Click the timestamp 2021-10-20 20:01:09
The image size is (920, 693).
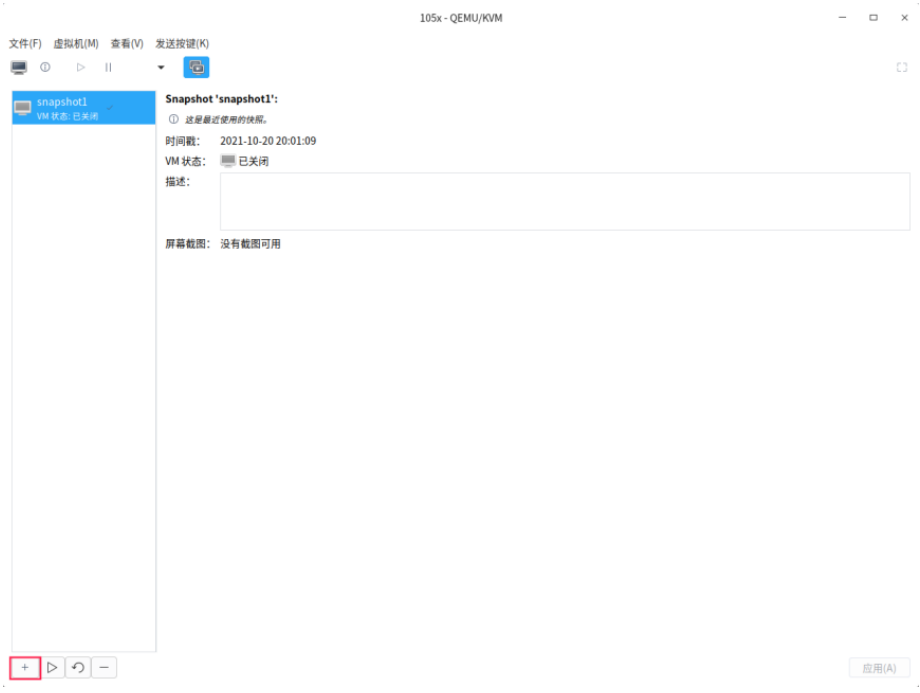pos(268,141)
